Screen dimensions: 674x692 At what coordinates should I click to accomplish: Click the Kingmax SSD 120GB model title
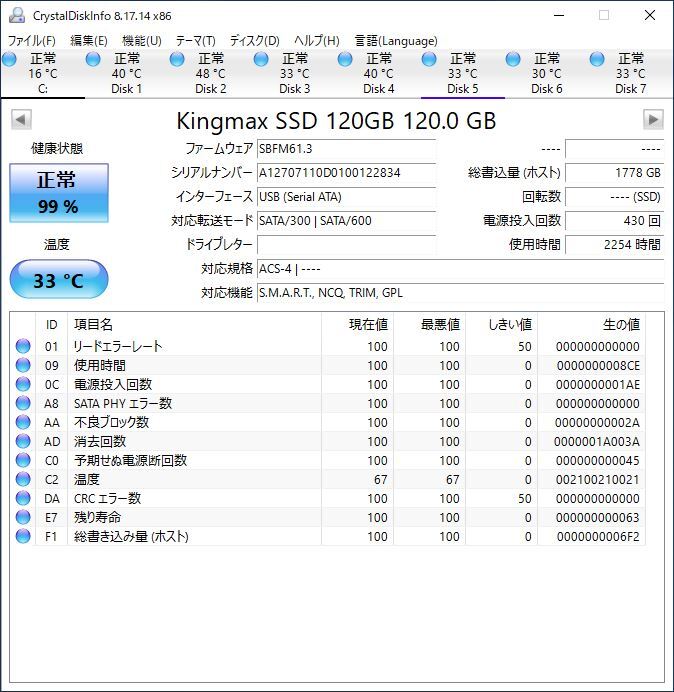[336, 121]
